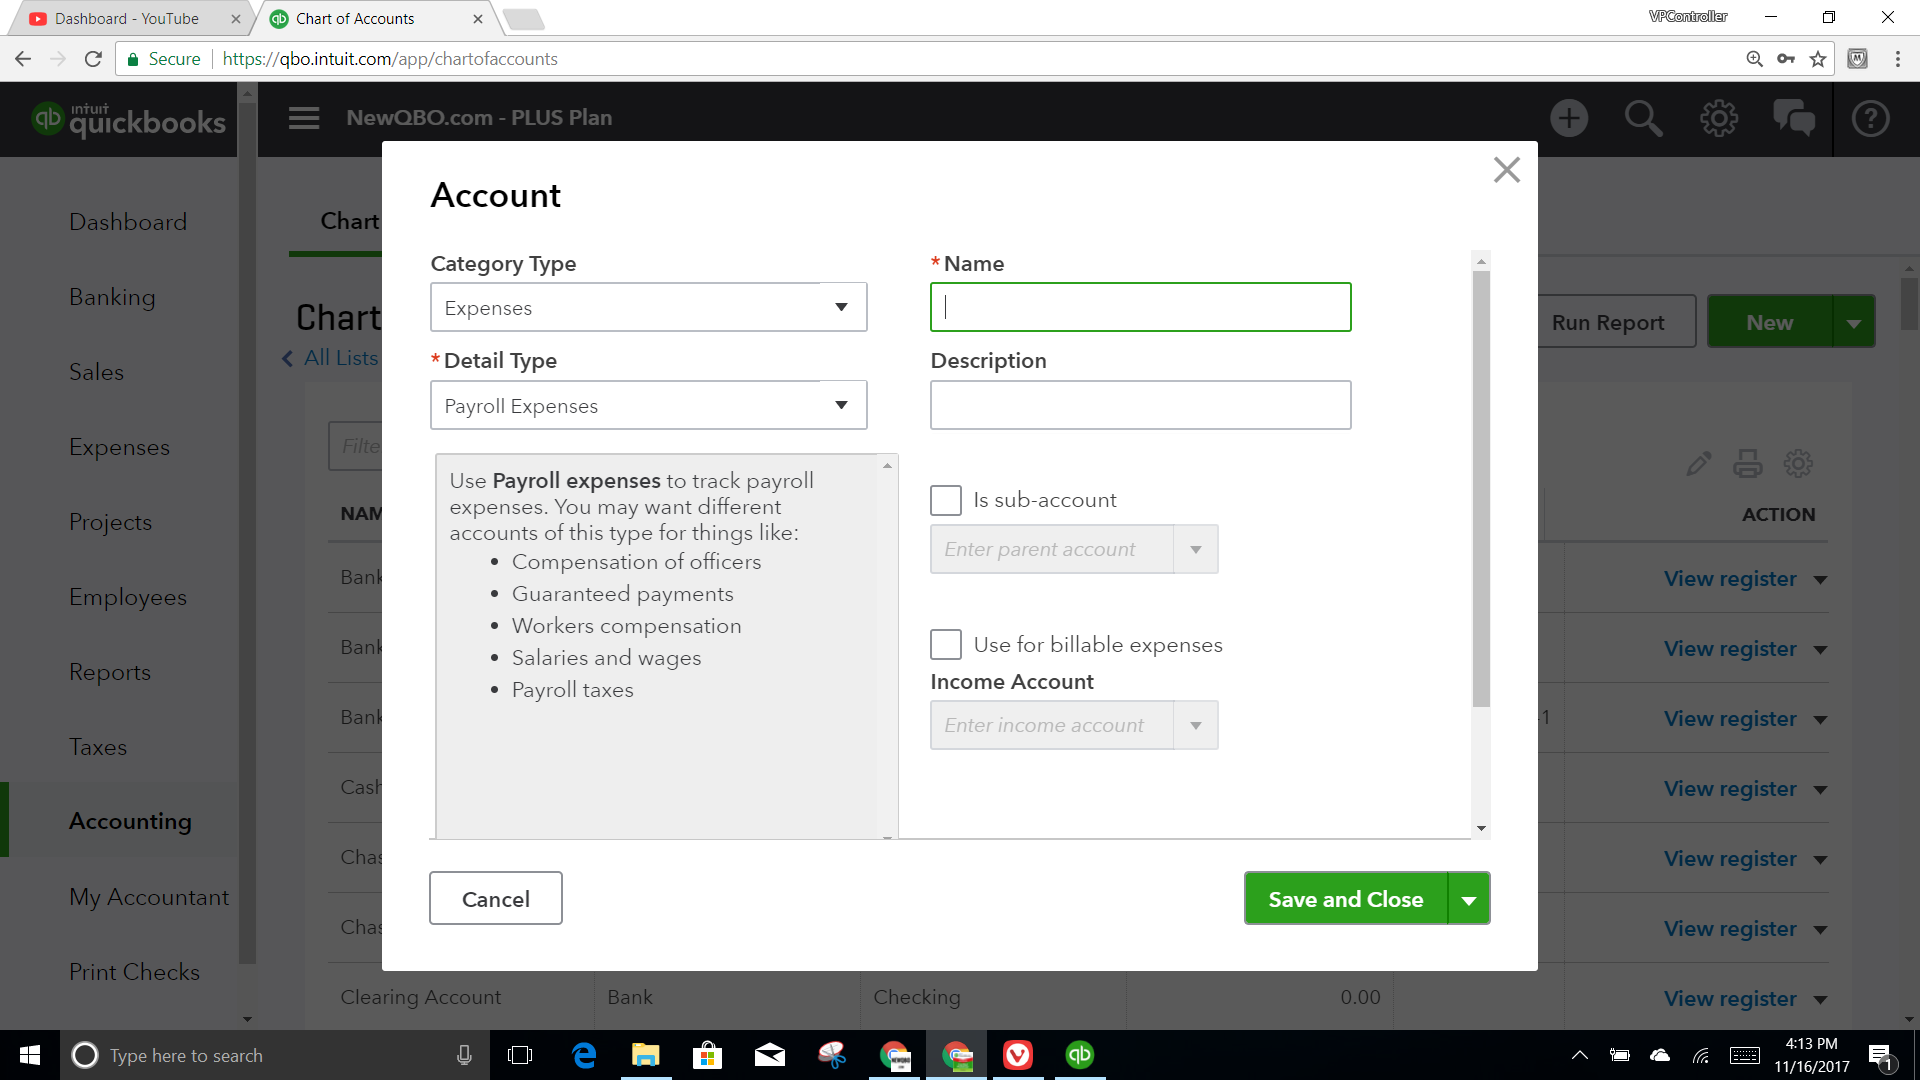
Task: Close the Account dialog with X
Action: [x=1506, y=170]
